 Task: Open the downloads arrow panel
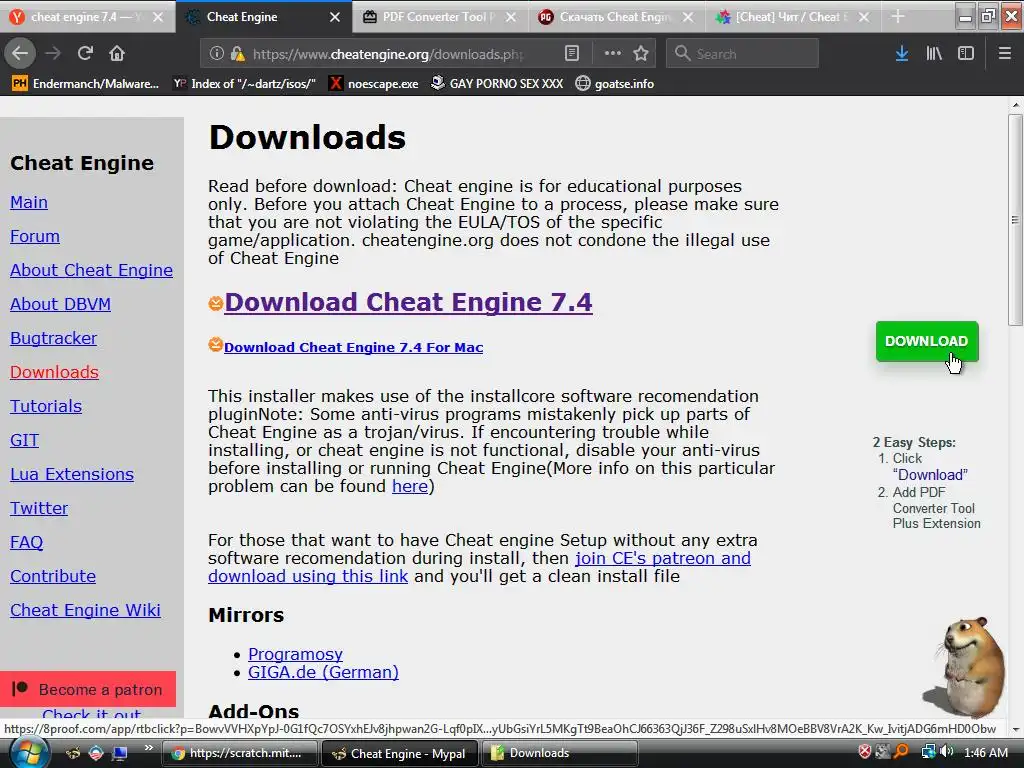point(902,54)
